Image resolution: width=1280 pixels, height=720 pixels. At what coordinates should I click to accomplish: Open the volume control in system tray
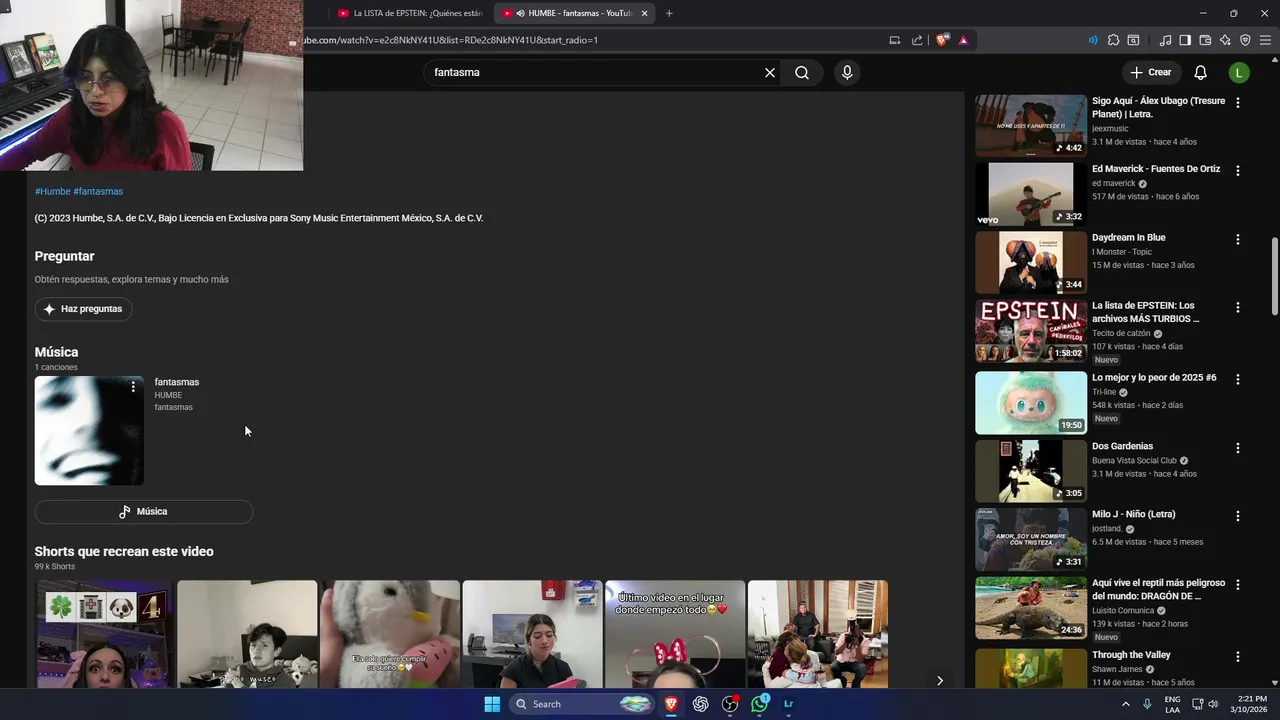(x=1213, y=704)
